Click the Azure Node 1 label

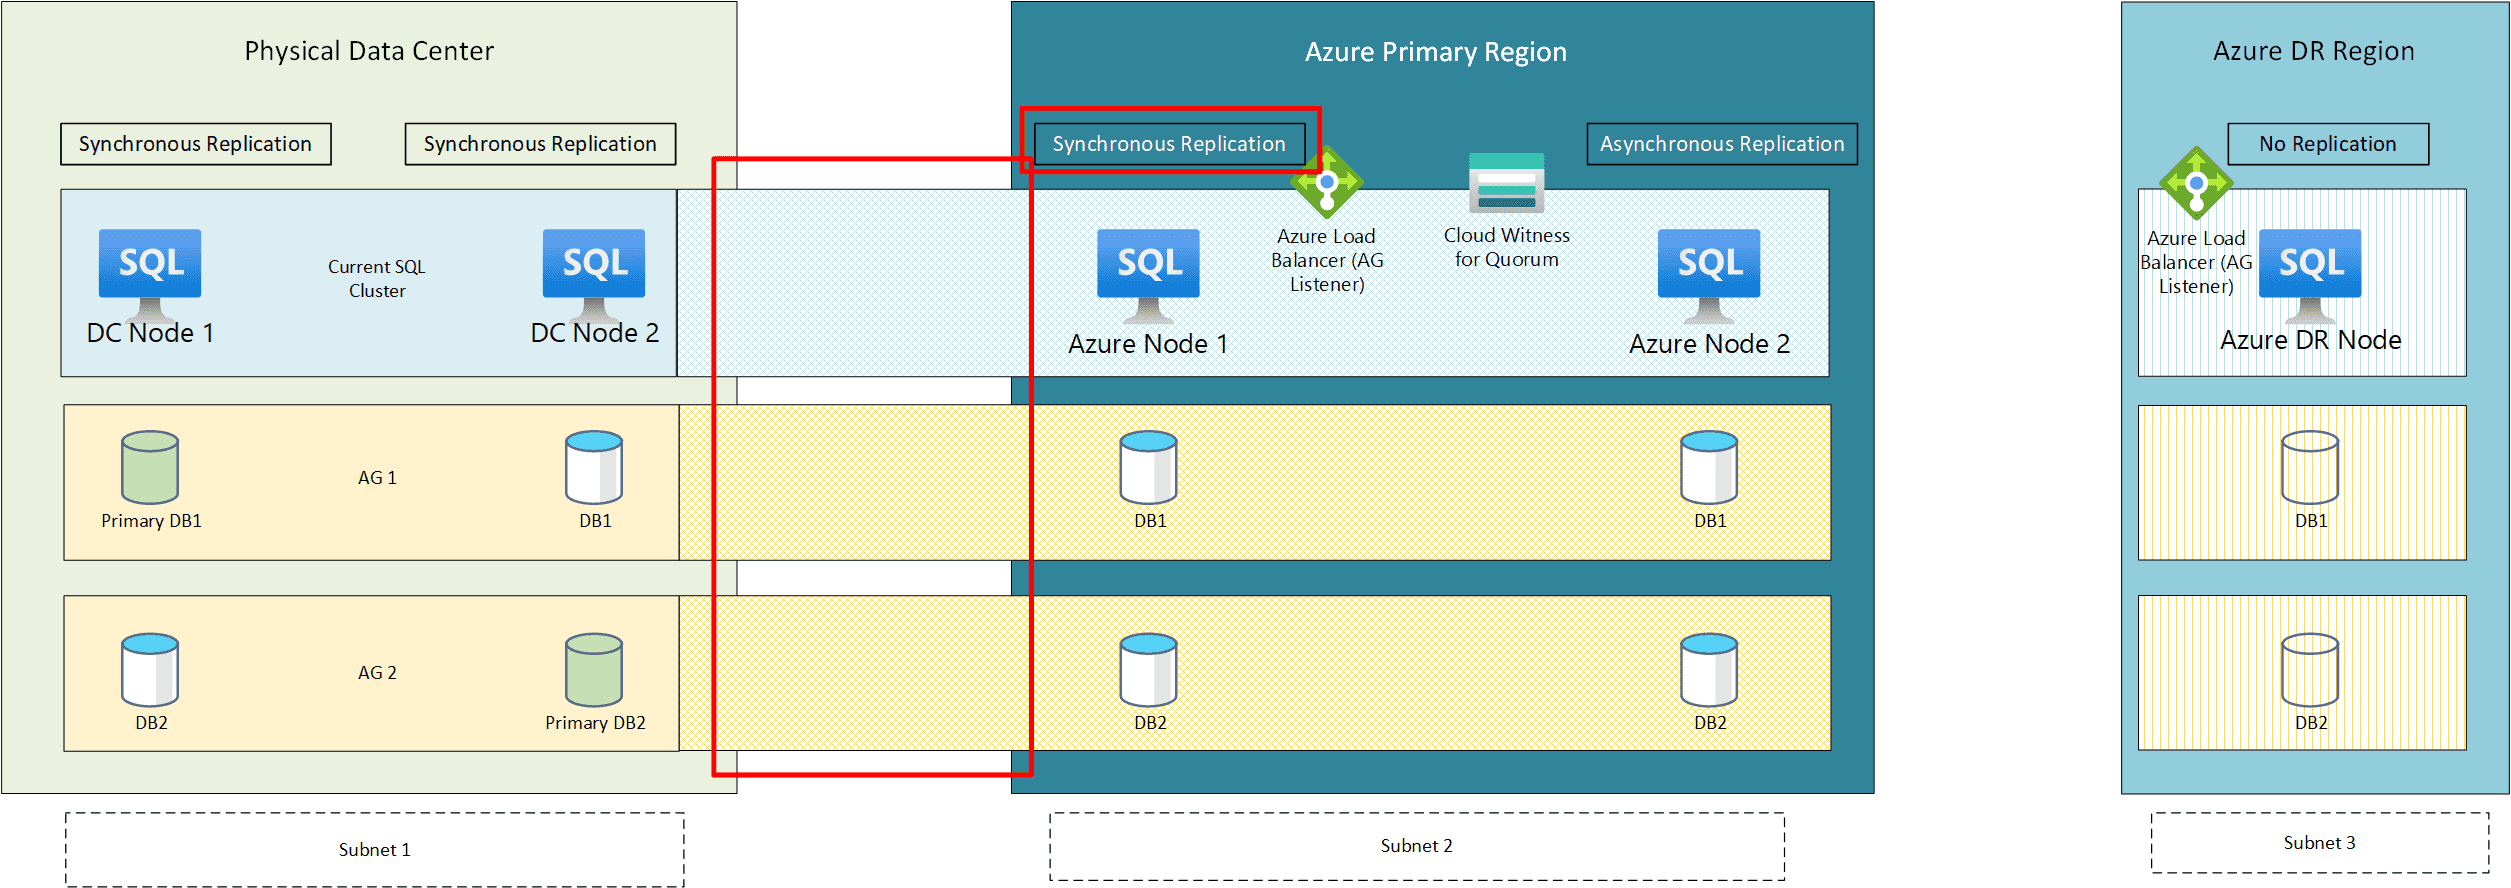pos(1148,344)
